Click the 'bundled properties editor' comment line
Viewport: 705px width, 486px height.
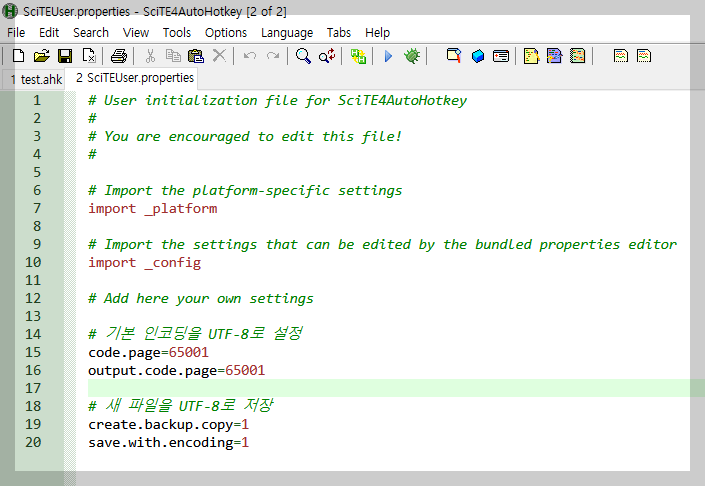click(383, 245)
